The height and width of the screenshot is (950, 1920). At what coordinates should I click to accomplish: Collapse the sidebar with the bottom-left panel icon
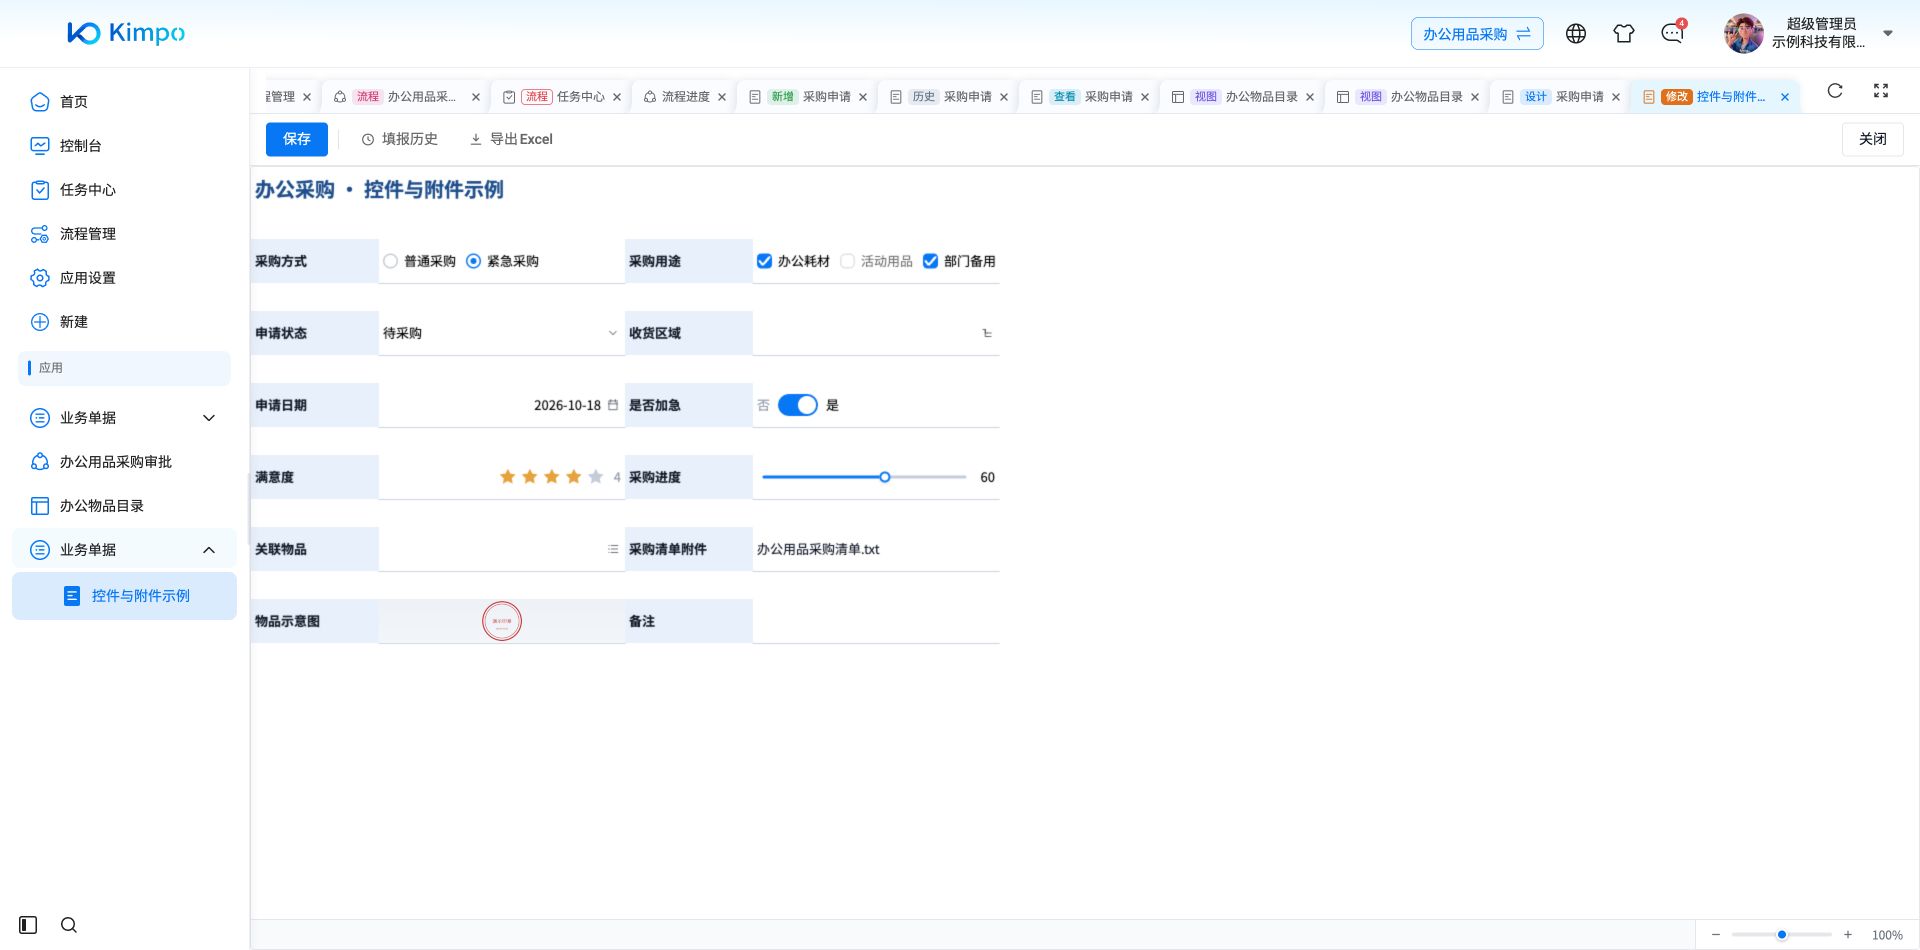tap(28, 925)
